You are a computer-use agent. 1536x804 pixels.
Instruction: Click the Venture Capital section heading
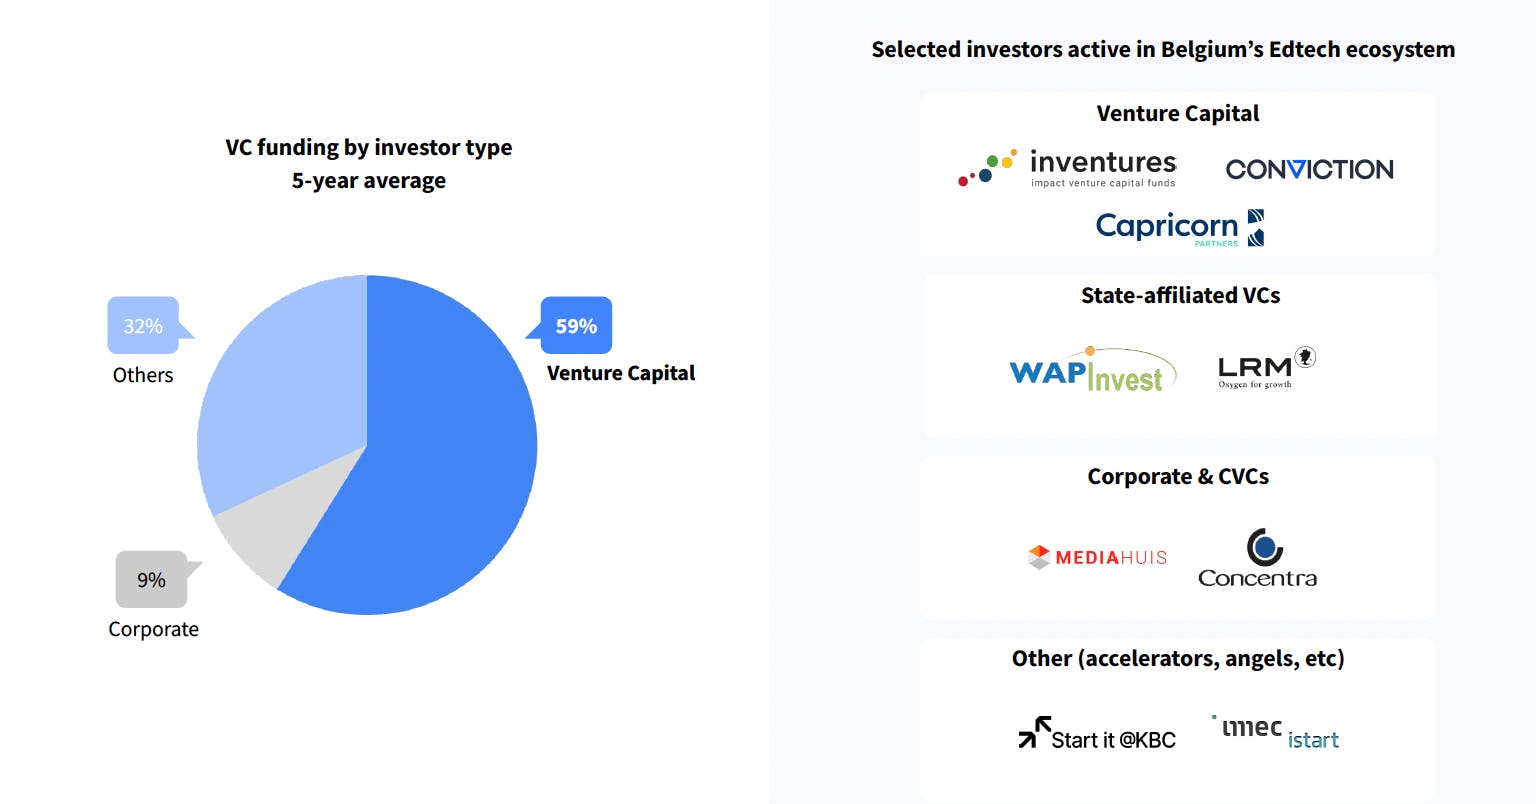pyautogui.click(x=1177, y=113)
